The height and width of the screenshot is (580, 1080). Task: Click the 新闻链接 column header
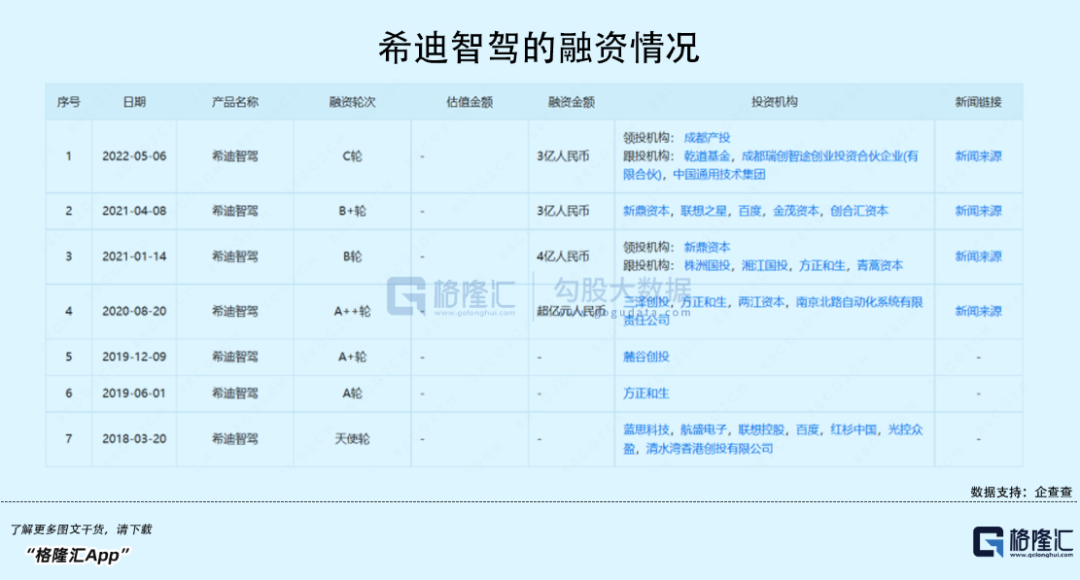pos(978,102)
